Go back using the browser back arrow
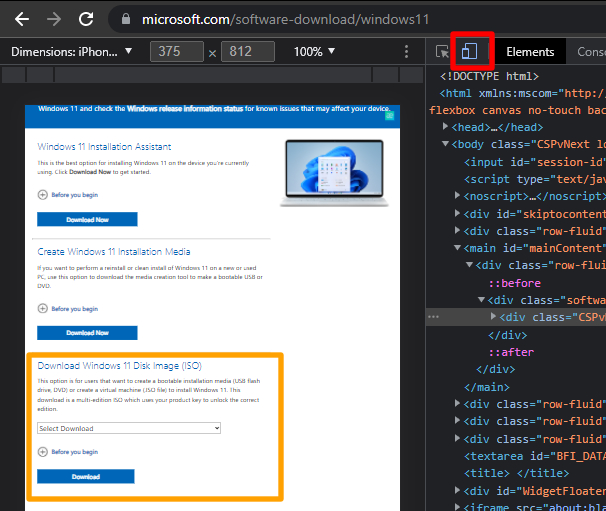 tap(21, 19)
